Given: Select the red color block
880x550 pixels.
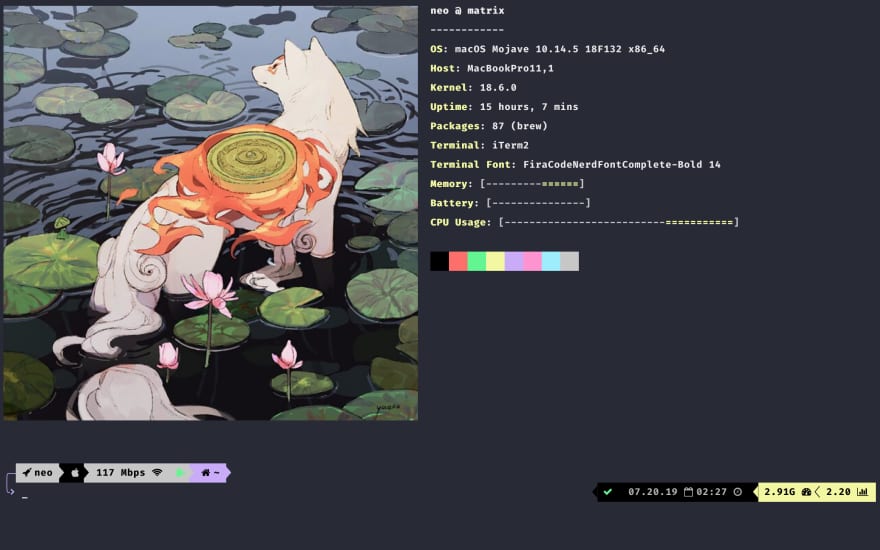Looking at the screenshot, I should click(x=458, y=261).
